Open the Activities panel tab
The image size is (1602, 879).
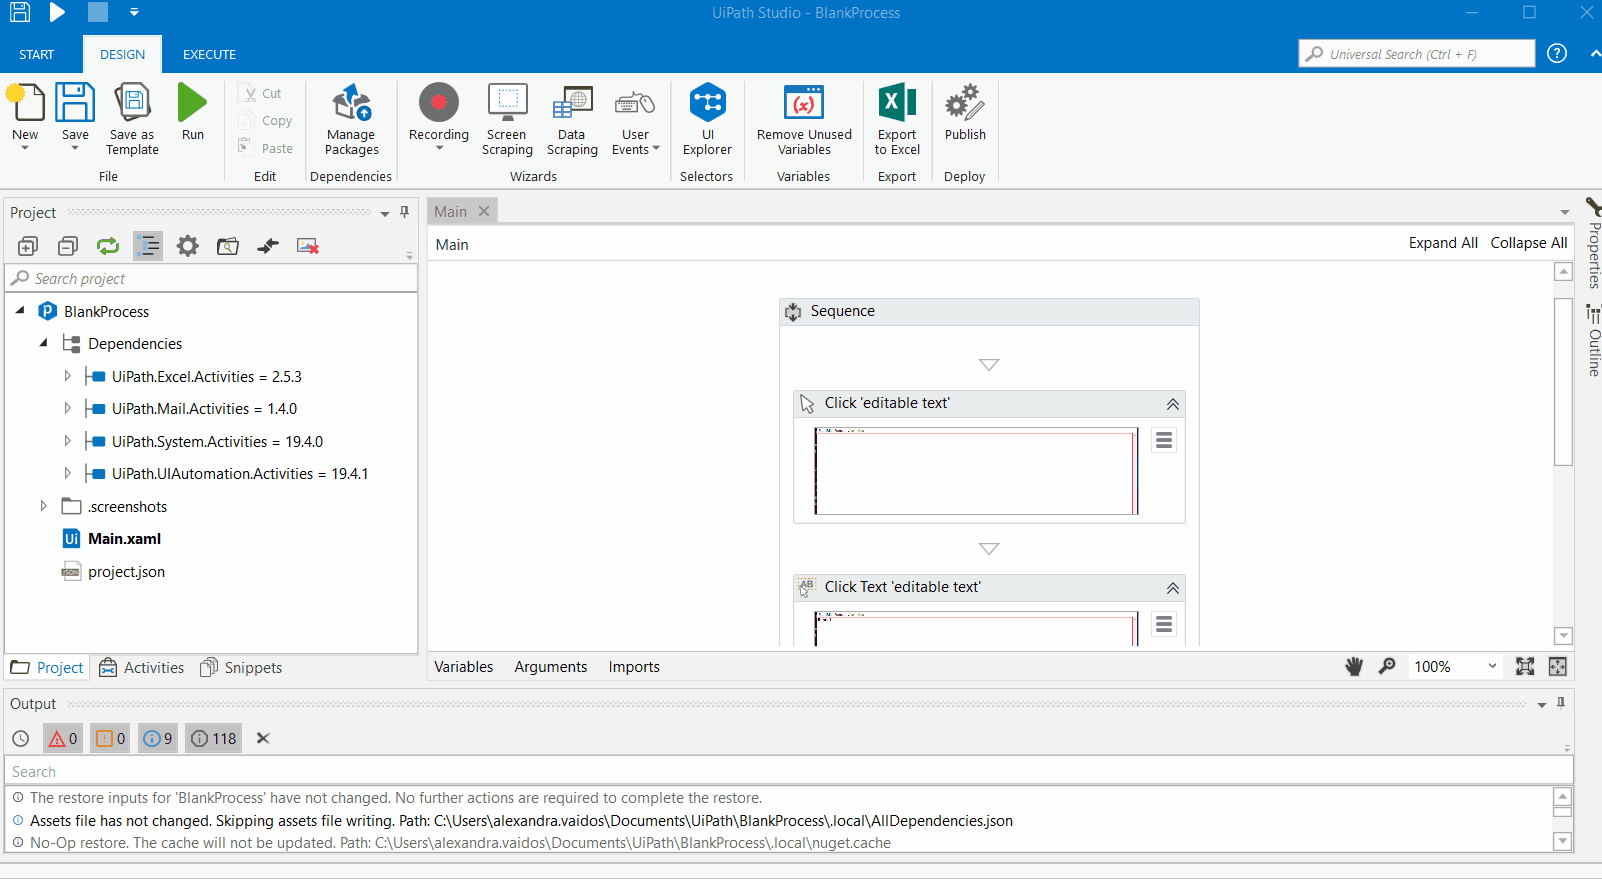coord(142,668)
